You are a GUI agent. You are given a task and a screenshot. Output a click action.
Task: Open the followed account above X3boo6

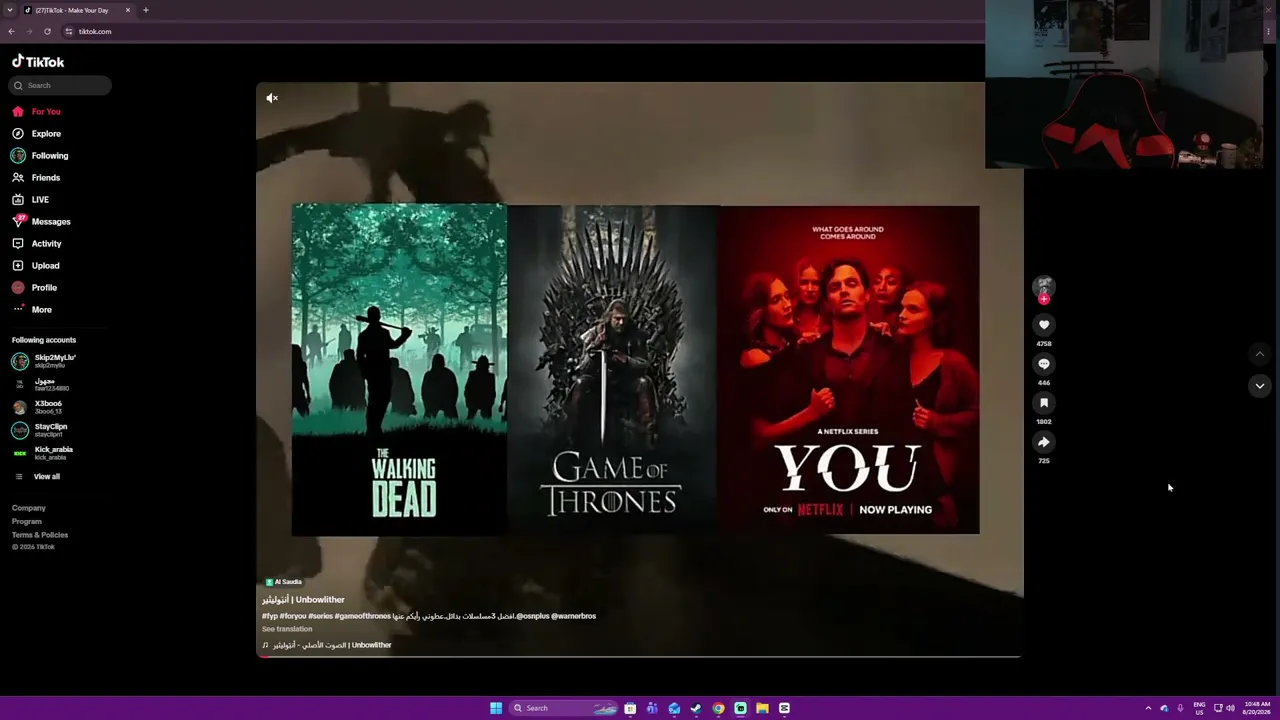(x=41, y=384)
